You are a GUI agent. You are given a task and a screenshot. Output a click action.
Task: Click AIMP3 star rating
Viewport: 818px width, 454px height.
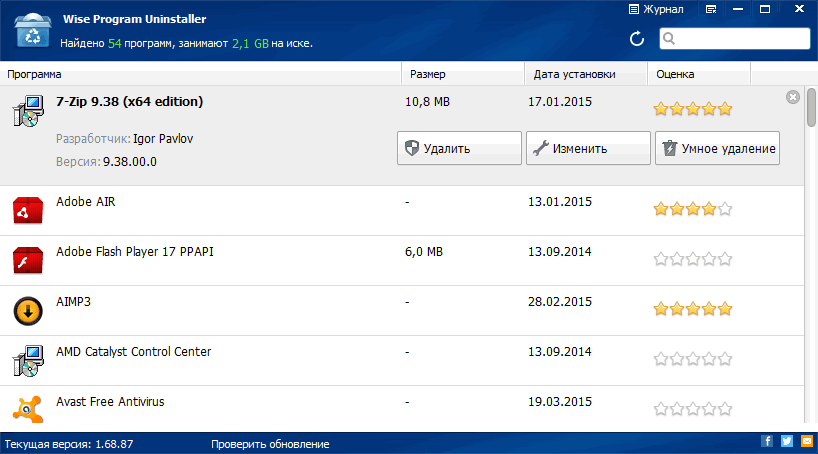pos(693,309)
